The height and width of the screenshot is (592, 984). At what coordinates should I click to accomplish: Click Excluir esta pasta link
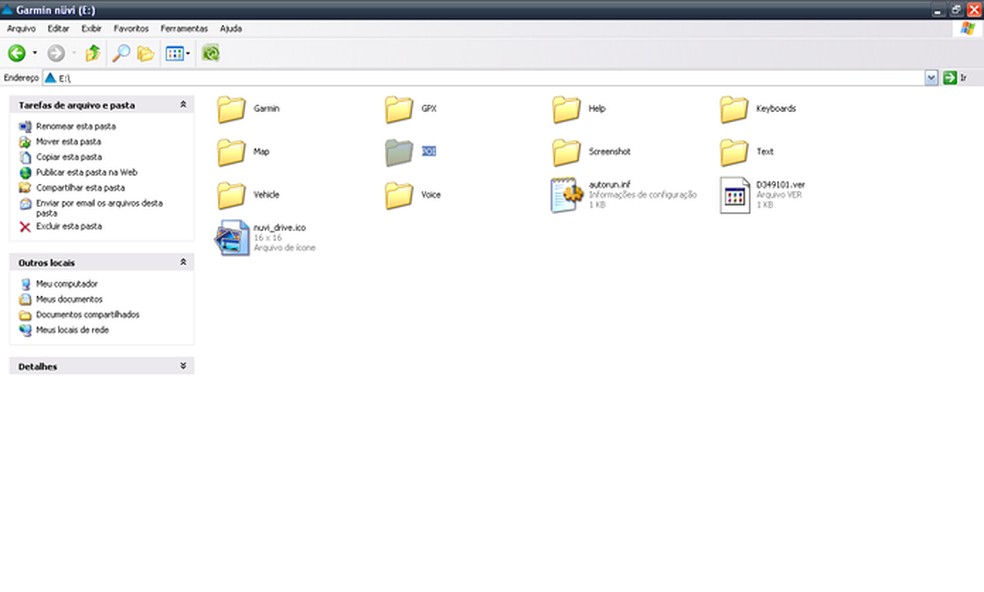(x=69, y=226)
